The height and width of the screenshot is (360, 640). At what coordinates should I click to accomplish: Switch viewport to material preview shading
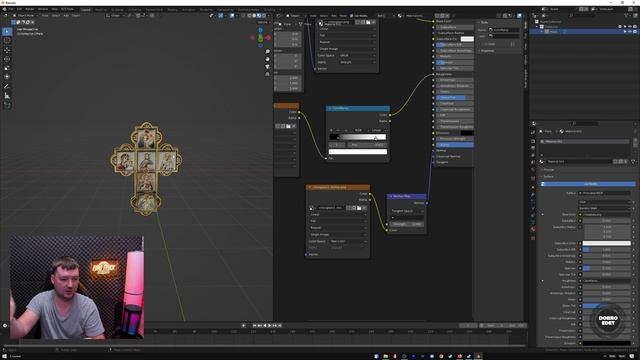pyautogui.click(x=259, y=16)
